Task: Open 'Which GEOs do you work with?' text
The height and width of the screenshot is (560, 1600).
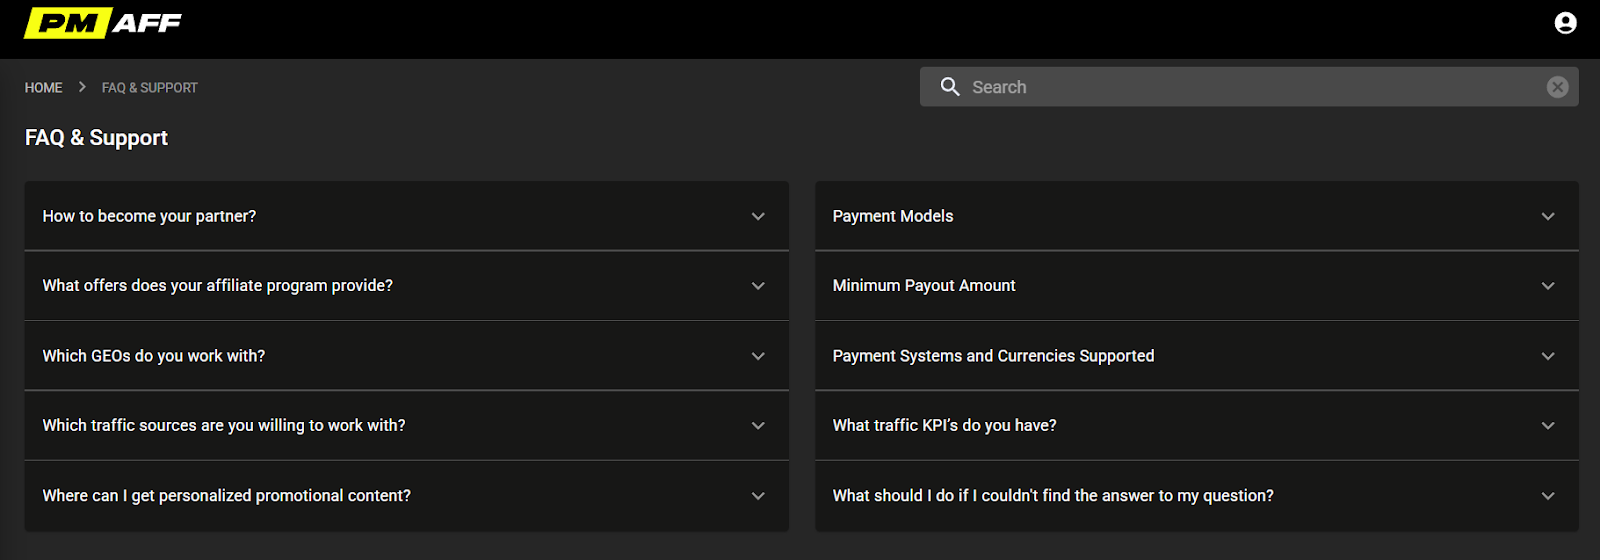Action: point(154,356)
